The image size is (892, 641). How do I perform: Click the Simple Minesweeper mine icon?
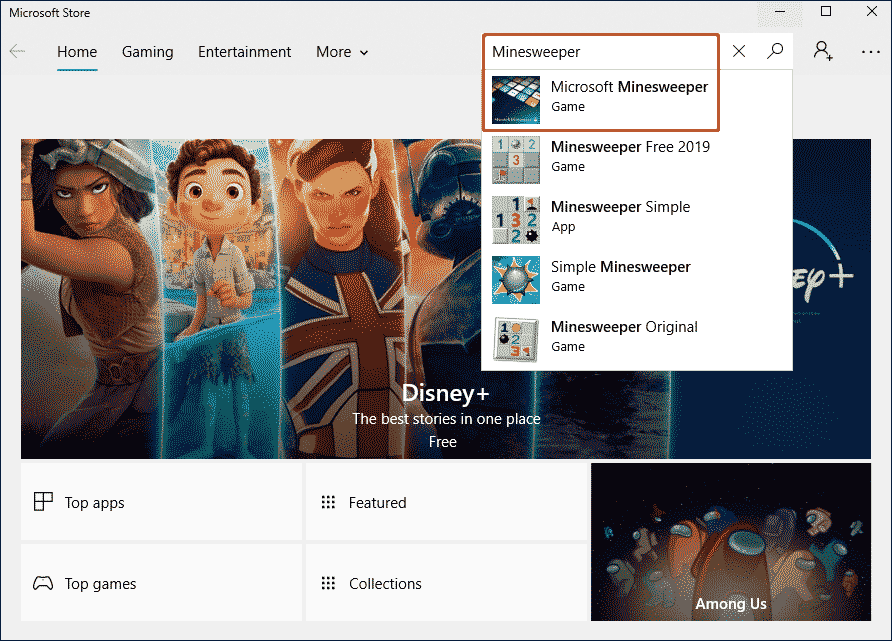[516, 280]
